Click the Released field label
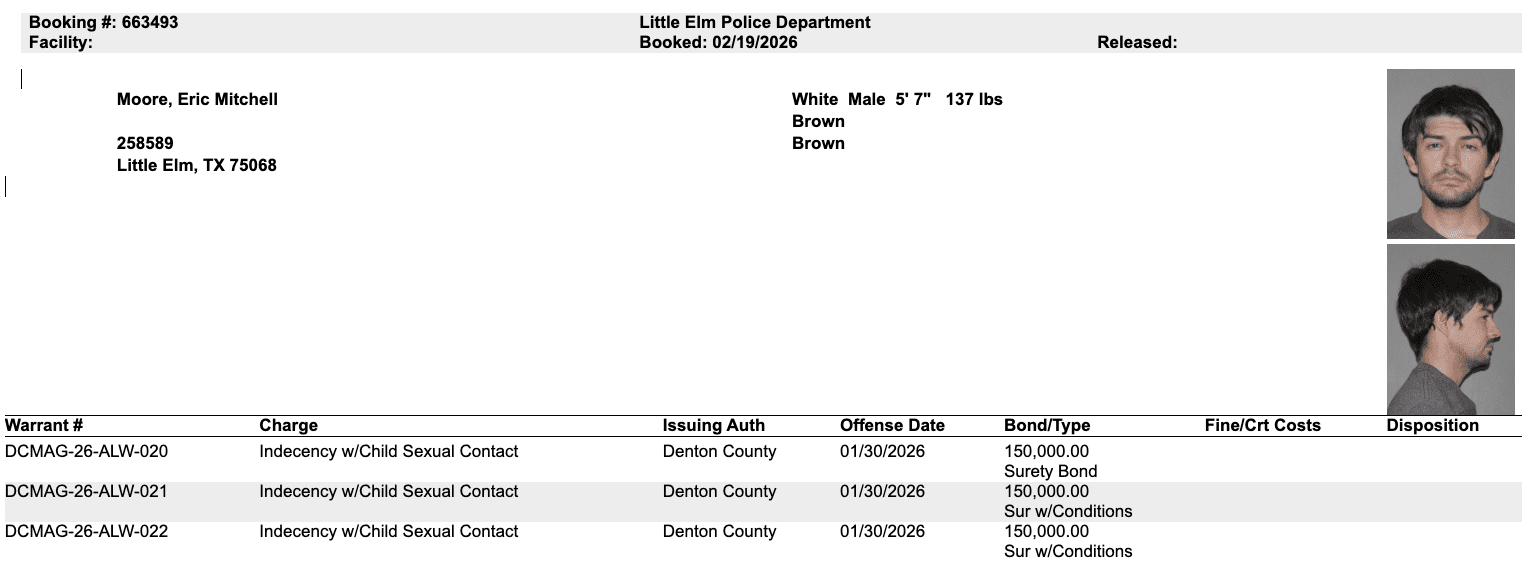Image resolution: width=1522 pixels, height=588 pixels. [1137, 42]
